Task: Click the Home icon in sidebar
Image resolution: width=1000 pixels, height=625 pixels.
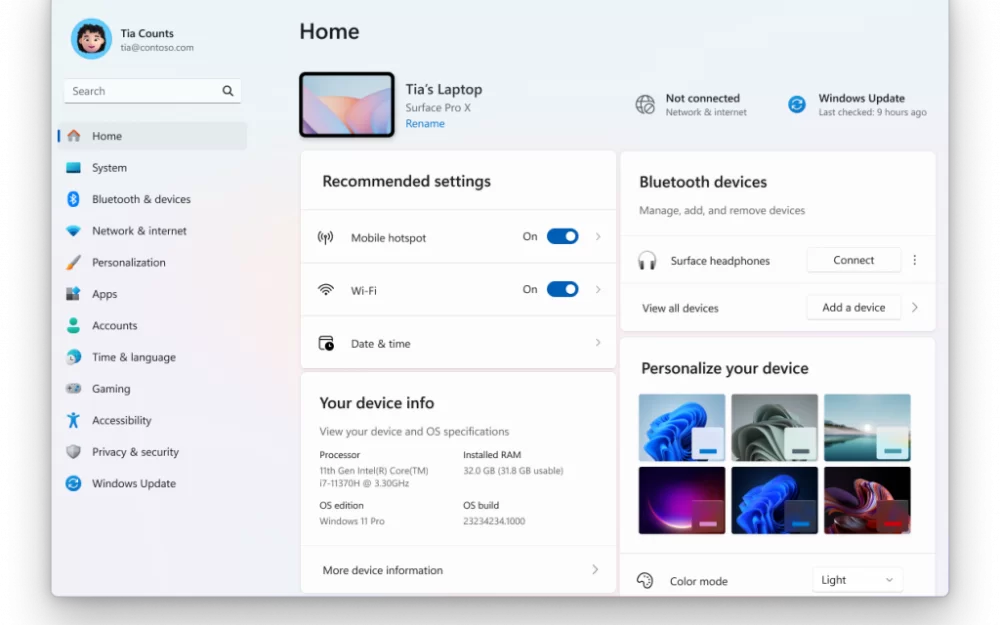Action: click(74, 136)
